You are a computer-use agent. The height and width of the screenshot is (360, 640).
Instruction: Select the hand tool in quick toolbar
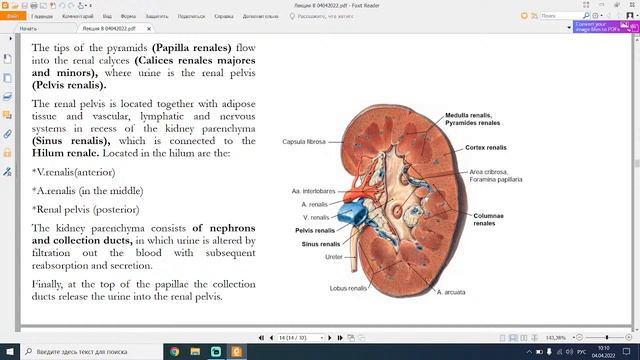coord(81,5)
